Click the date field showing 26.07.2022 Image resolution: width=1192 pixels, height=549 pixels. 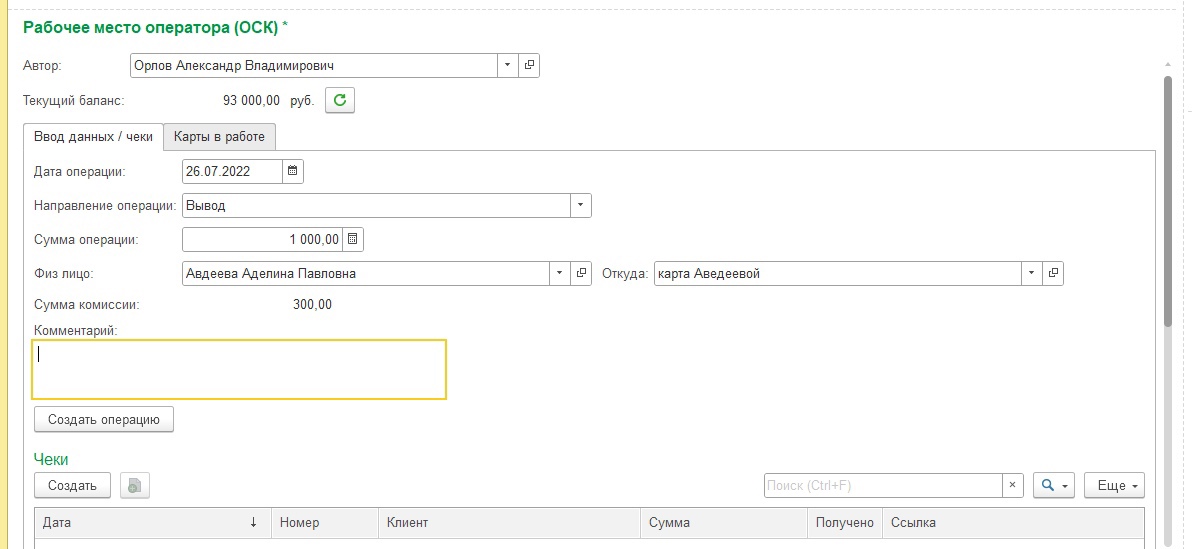click(x=233, y=171)
